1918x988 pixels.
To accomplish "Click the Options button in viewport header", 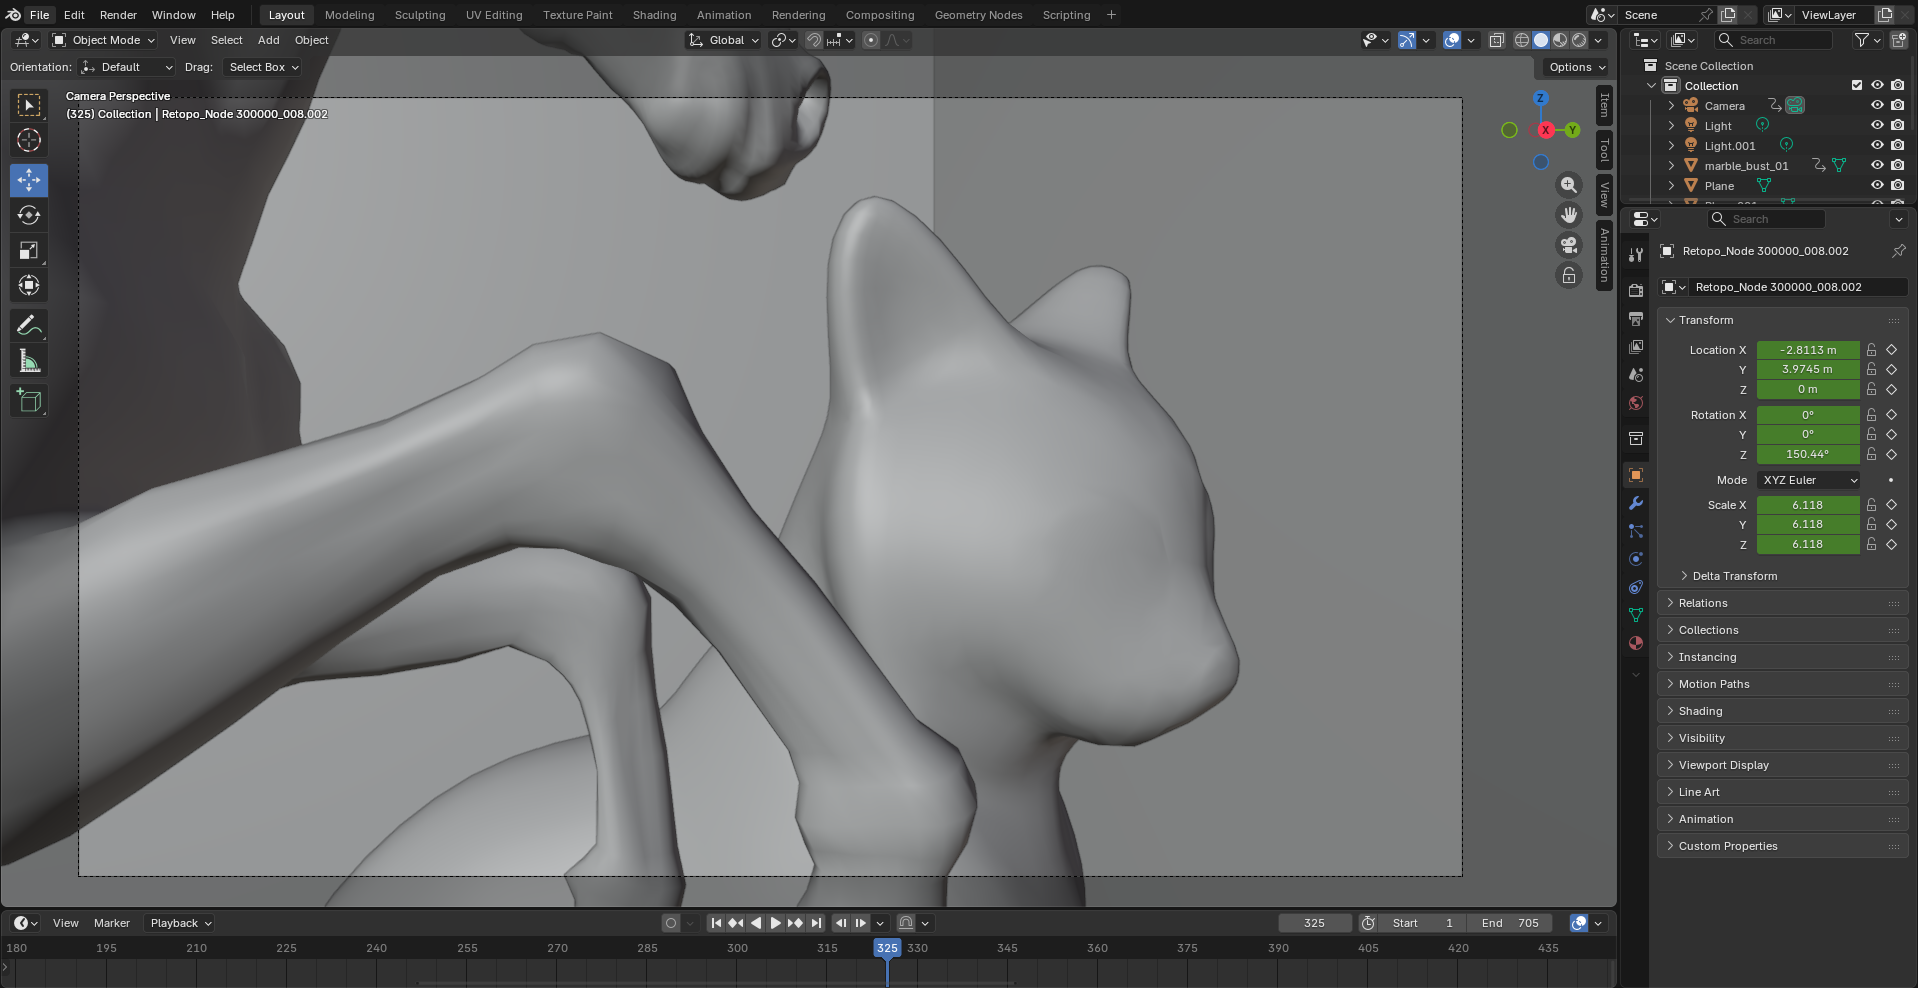I will (x=1576, y=67).
